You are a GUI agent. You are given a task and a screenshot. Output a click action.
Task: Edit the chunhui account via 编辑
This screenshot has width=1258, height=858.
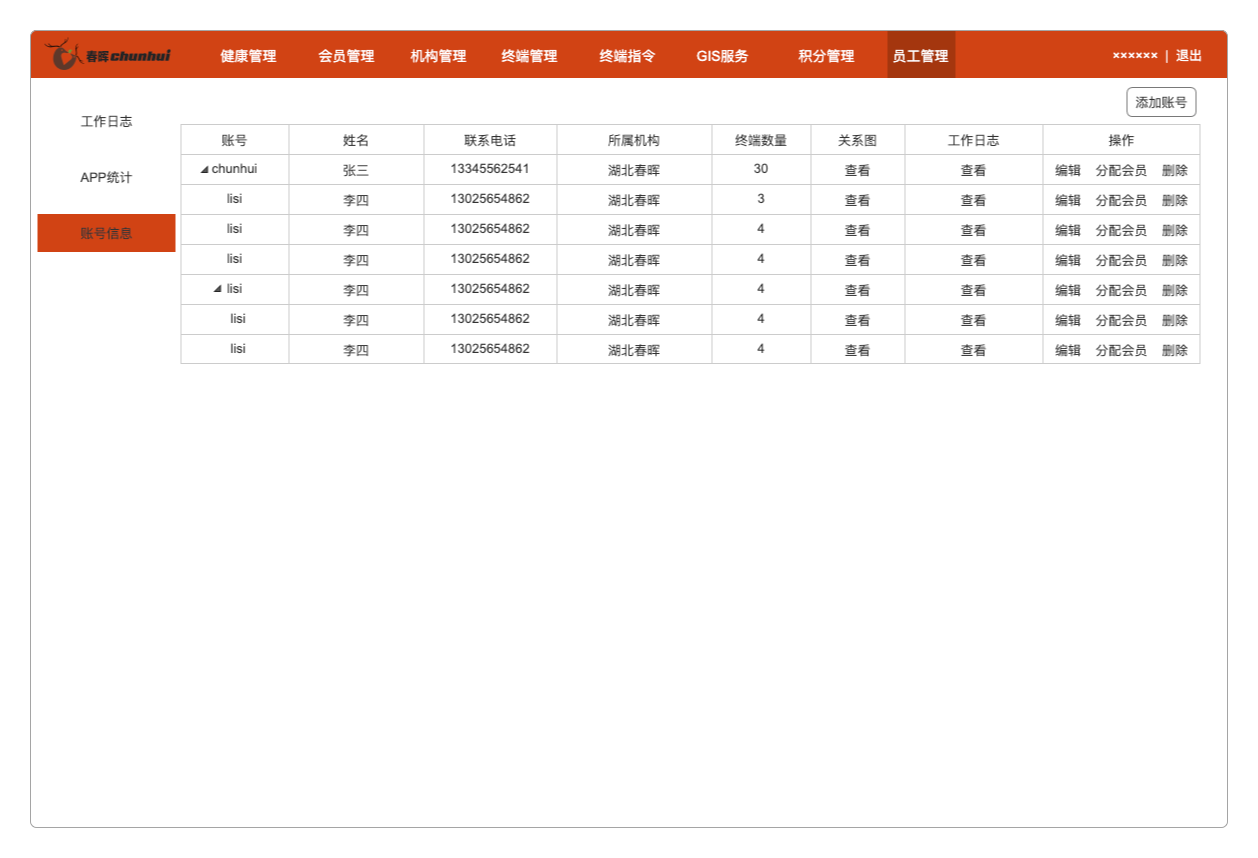[1068, 170]
